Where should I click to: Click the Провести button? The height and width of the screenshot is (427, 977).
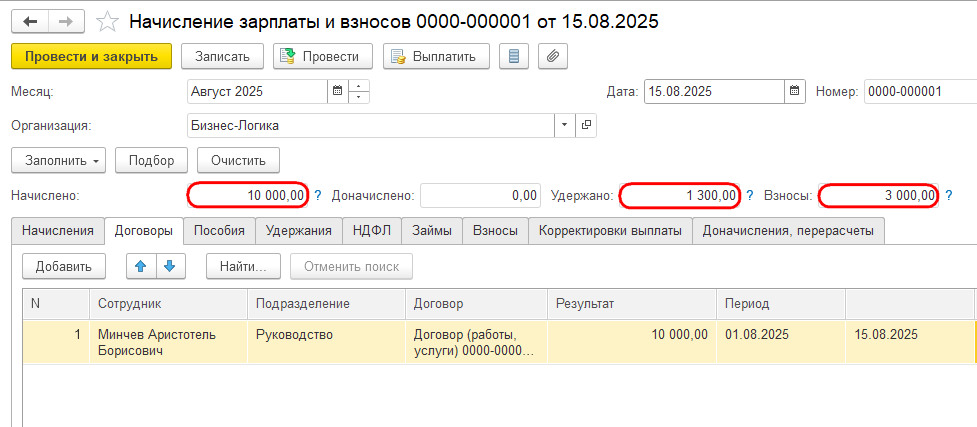click(x=323, y=56)
